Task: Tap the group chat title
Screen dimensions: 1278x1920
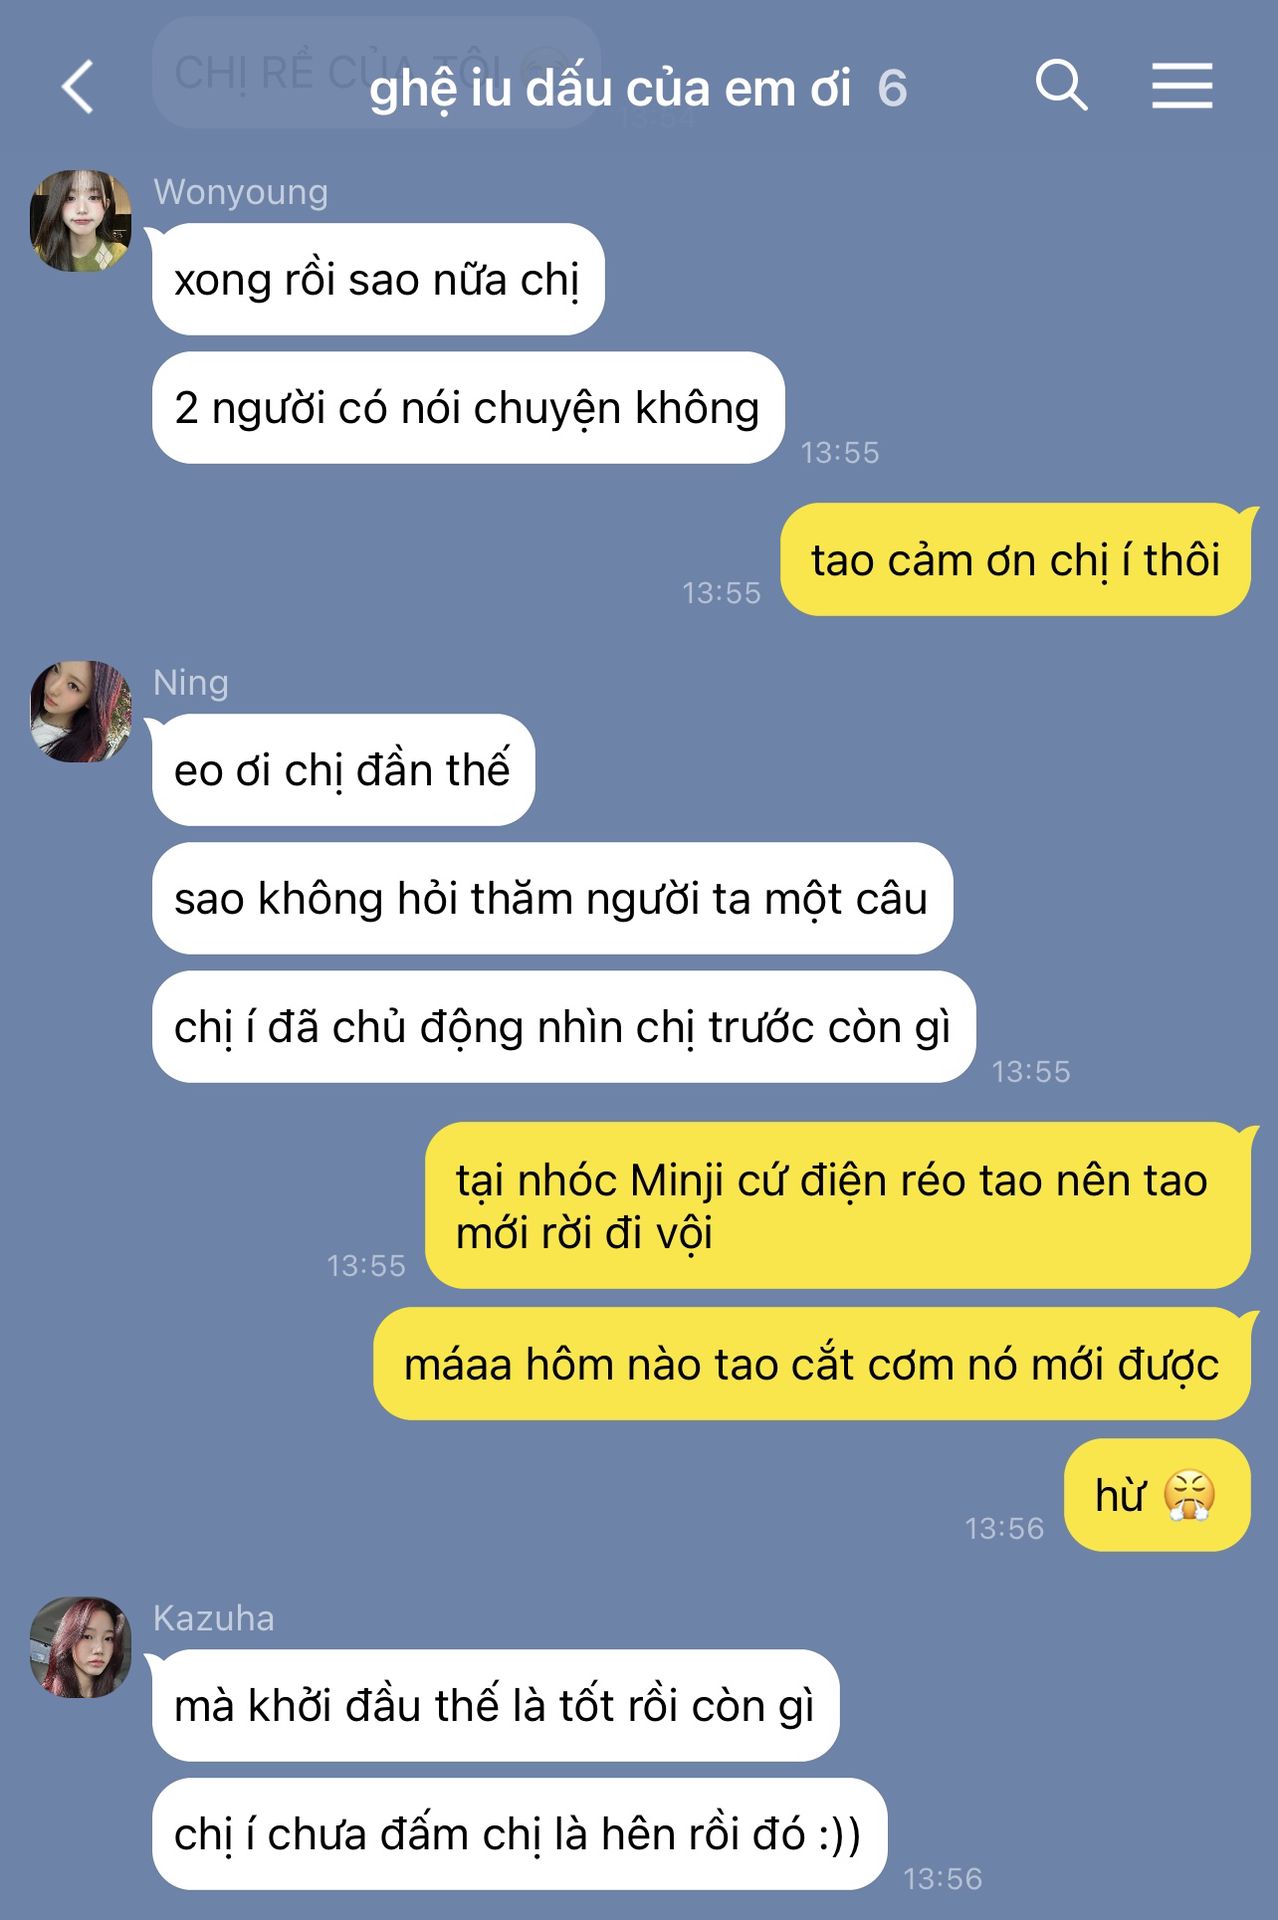Action: pos(610,88)
